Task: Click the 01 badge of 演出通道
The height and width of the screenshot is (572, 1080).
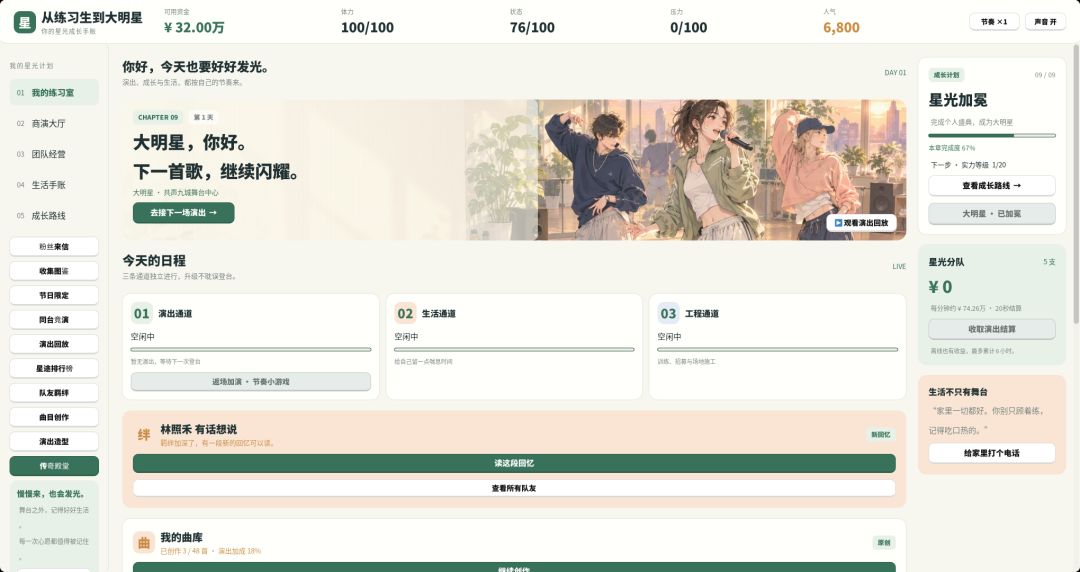Action: pos(142,314)
